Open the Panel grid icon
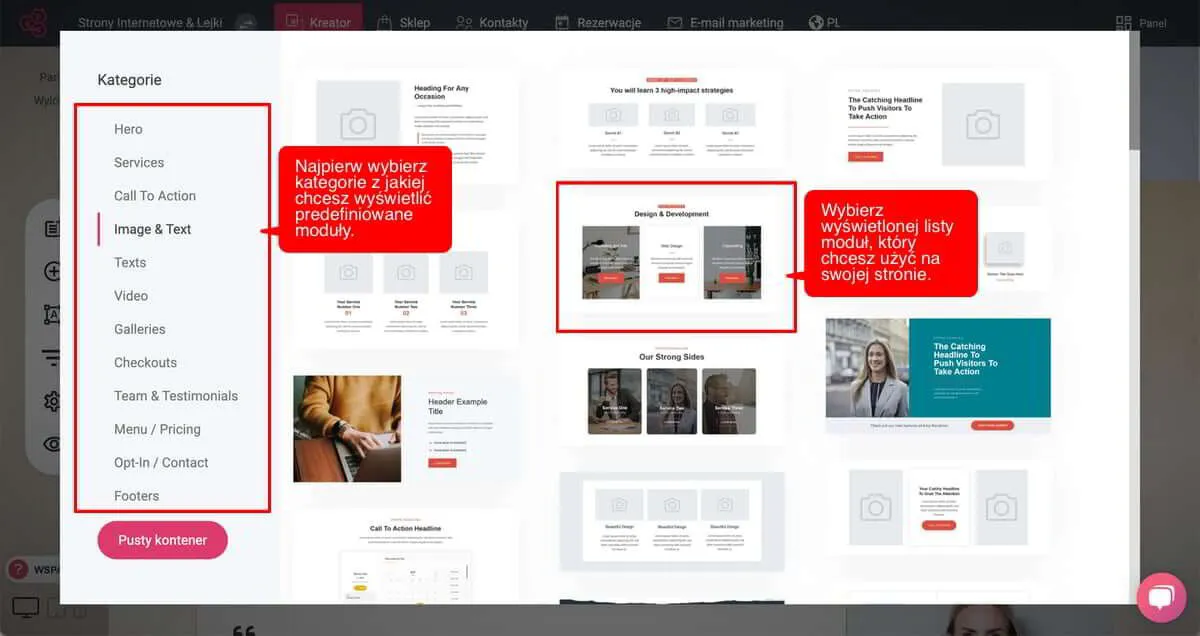Screen dimensions: 1200x636 pyautogui.click(x=1124, y=23)
